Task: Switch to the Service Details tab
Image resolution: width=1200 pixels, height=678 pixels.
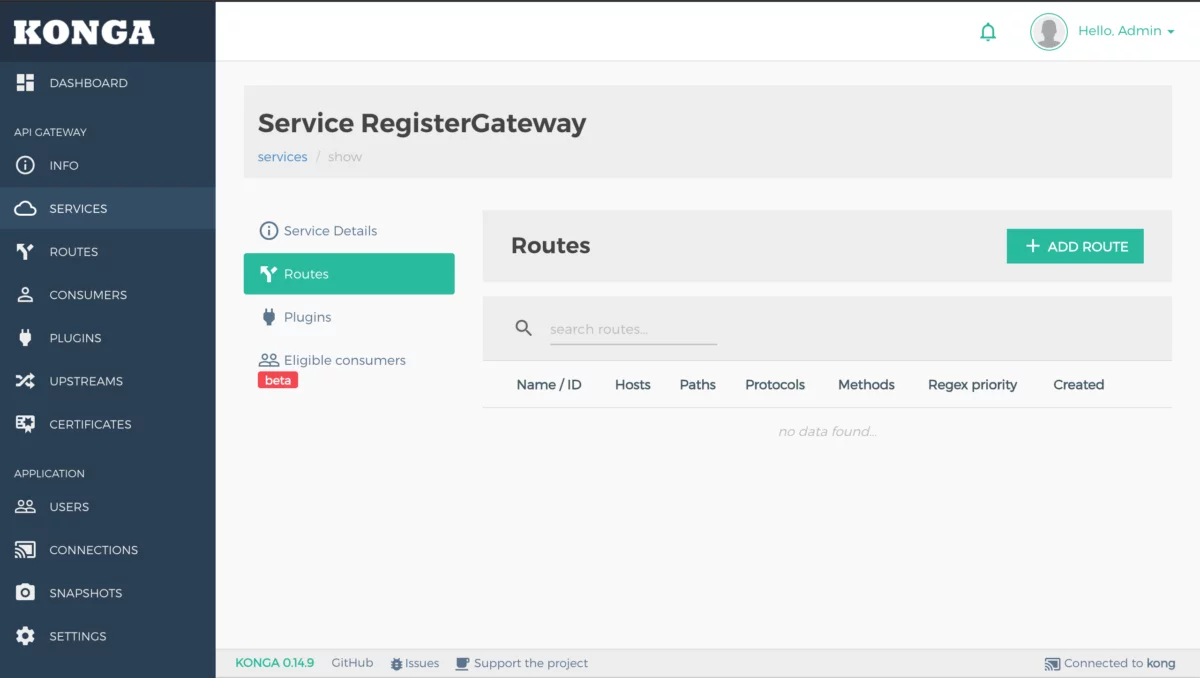Action: point(330,231)
